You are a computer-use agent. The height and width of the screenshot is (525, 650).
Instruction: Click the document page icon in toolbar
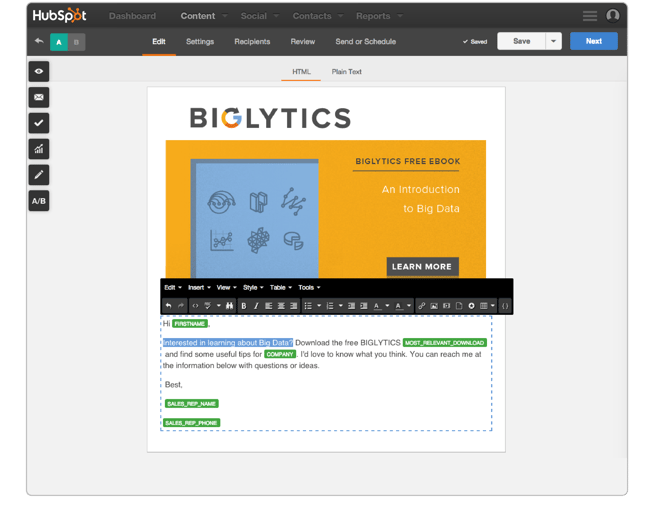pos(459,306)
